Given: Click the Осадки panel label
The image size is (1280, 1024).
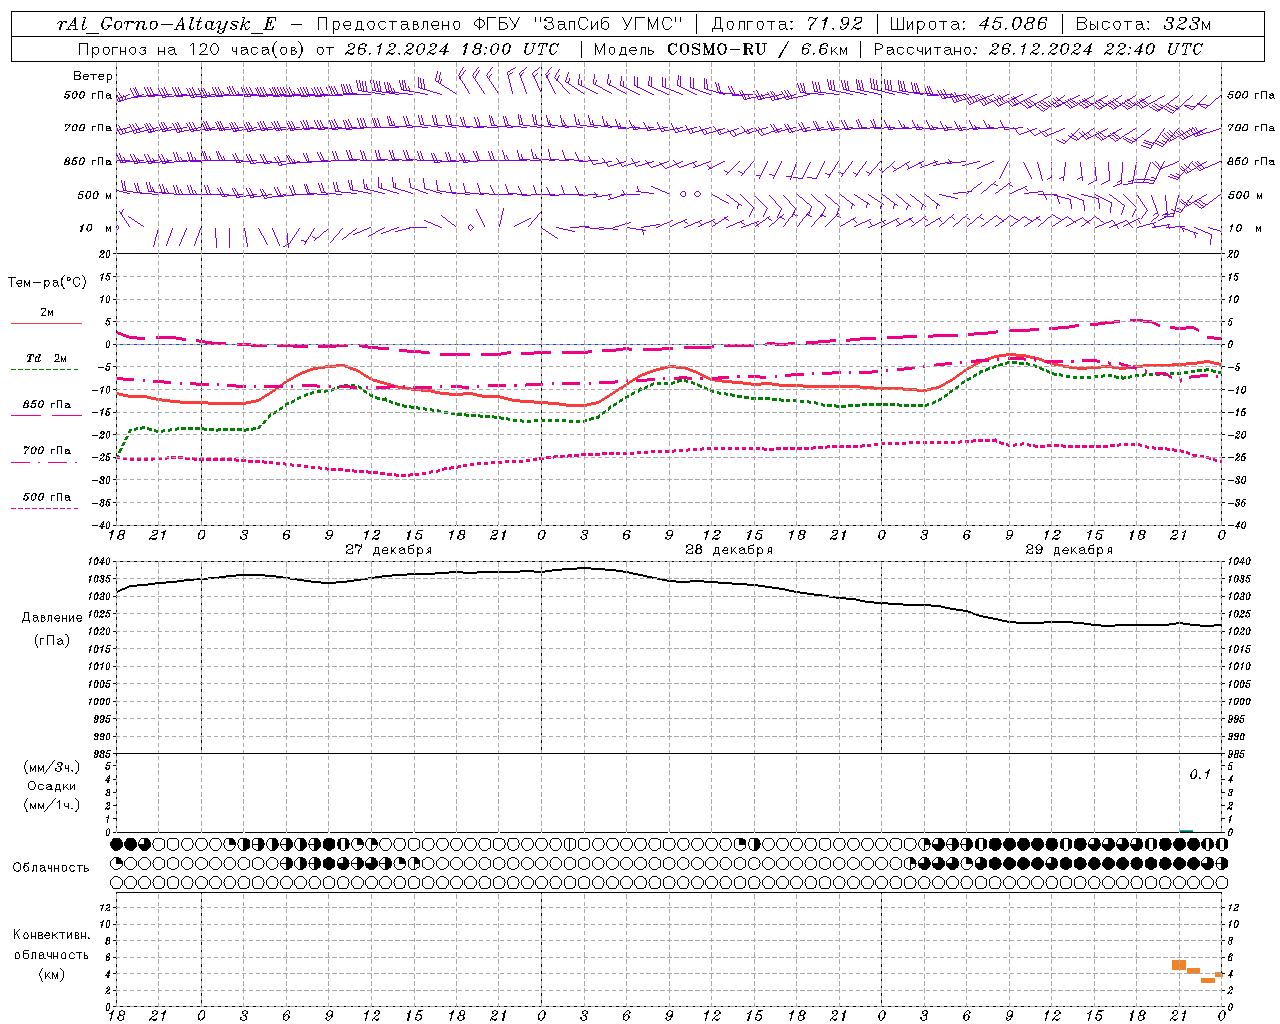Looking at the screenshot, I should (52, 786).
